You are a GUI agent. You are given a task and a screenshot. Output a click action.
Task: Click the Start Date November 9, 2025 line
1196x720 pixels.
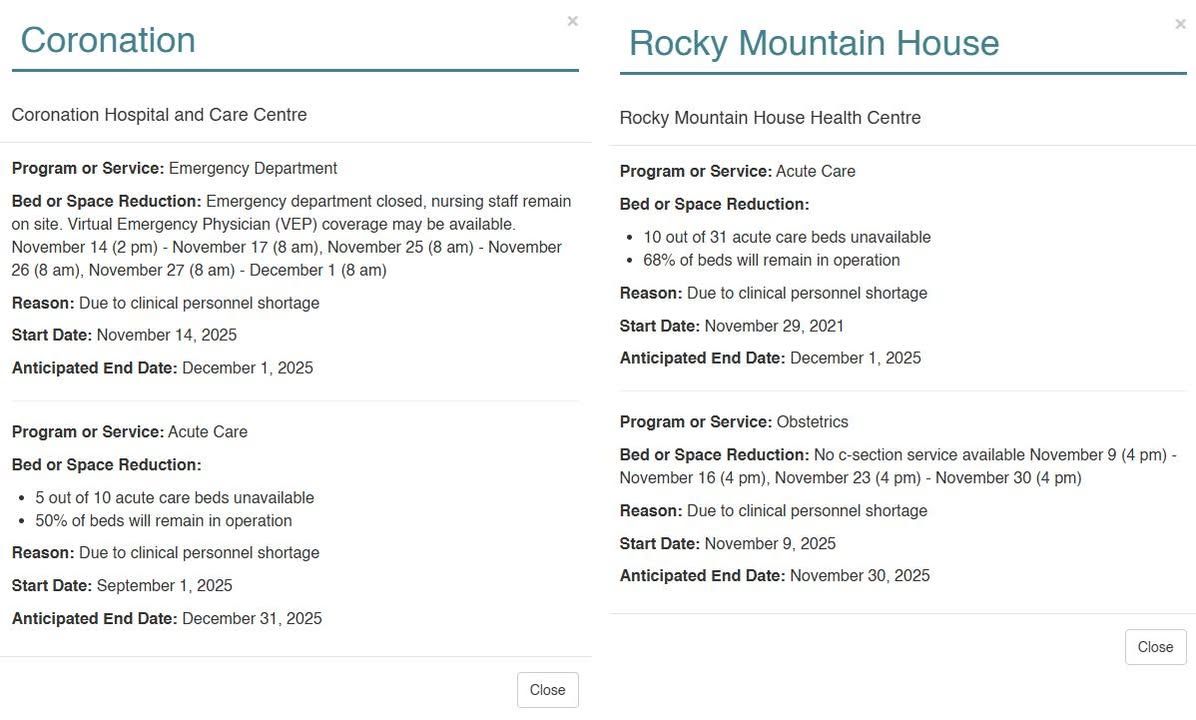tap(728, 544)
